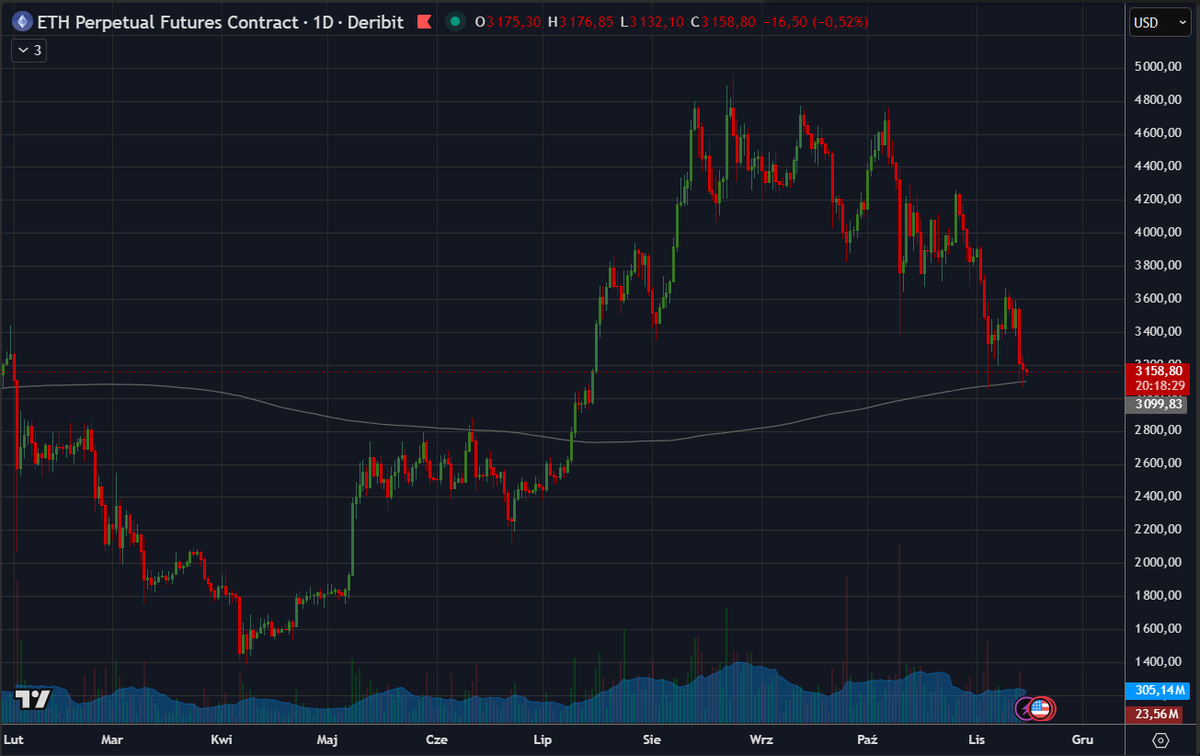Click the Ethereum logo icon beside the symbol name
Screen dimensions: 1200x756
pos(21,21)
